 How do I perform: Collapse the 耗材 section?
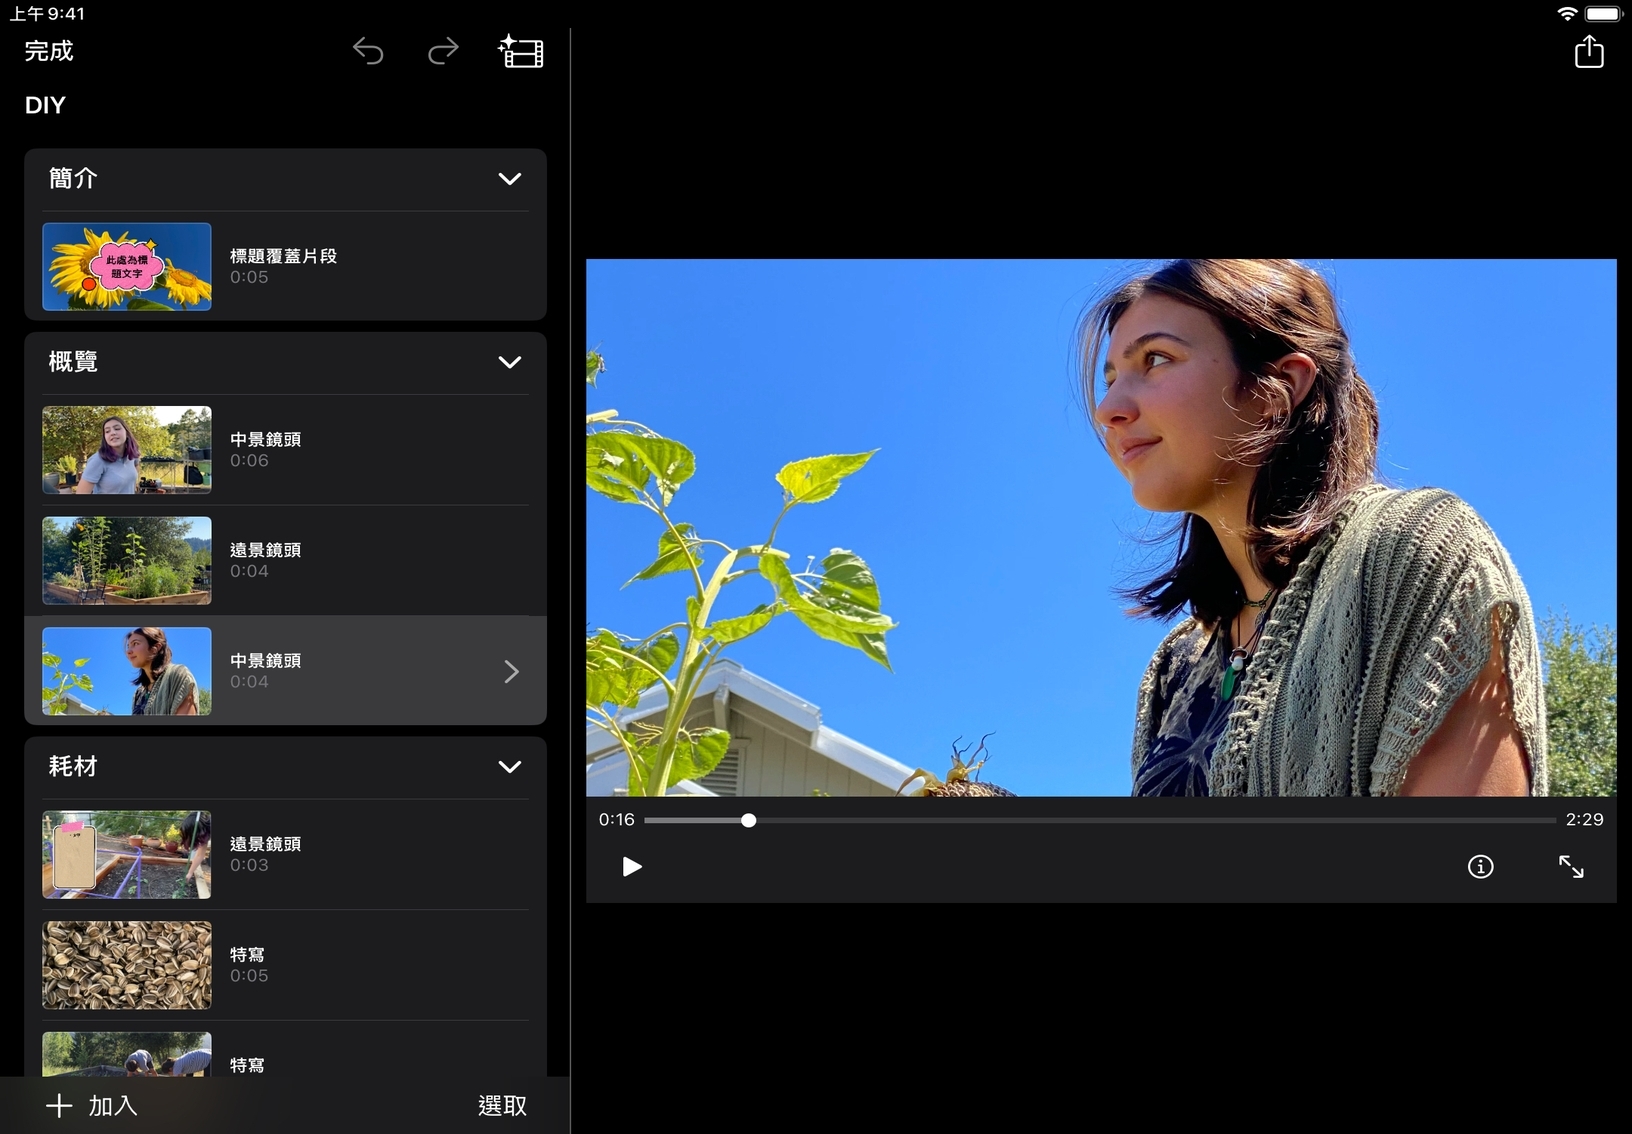(x=509, y=767)
